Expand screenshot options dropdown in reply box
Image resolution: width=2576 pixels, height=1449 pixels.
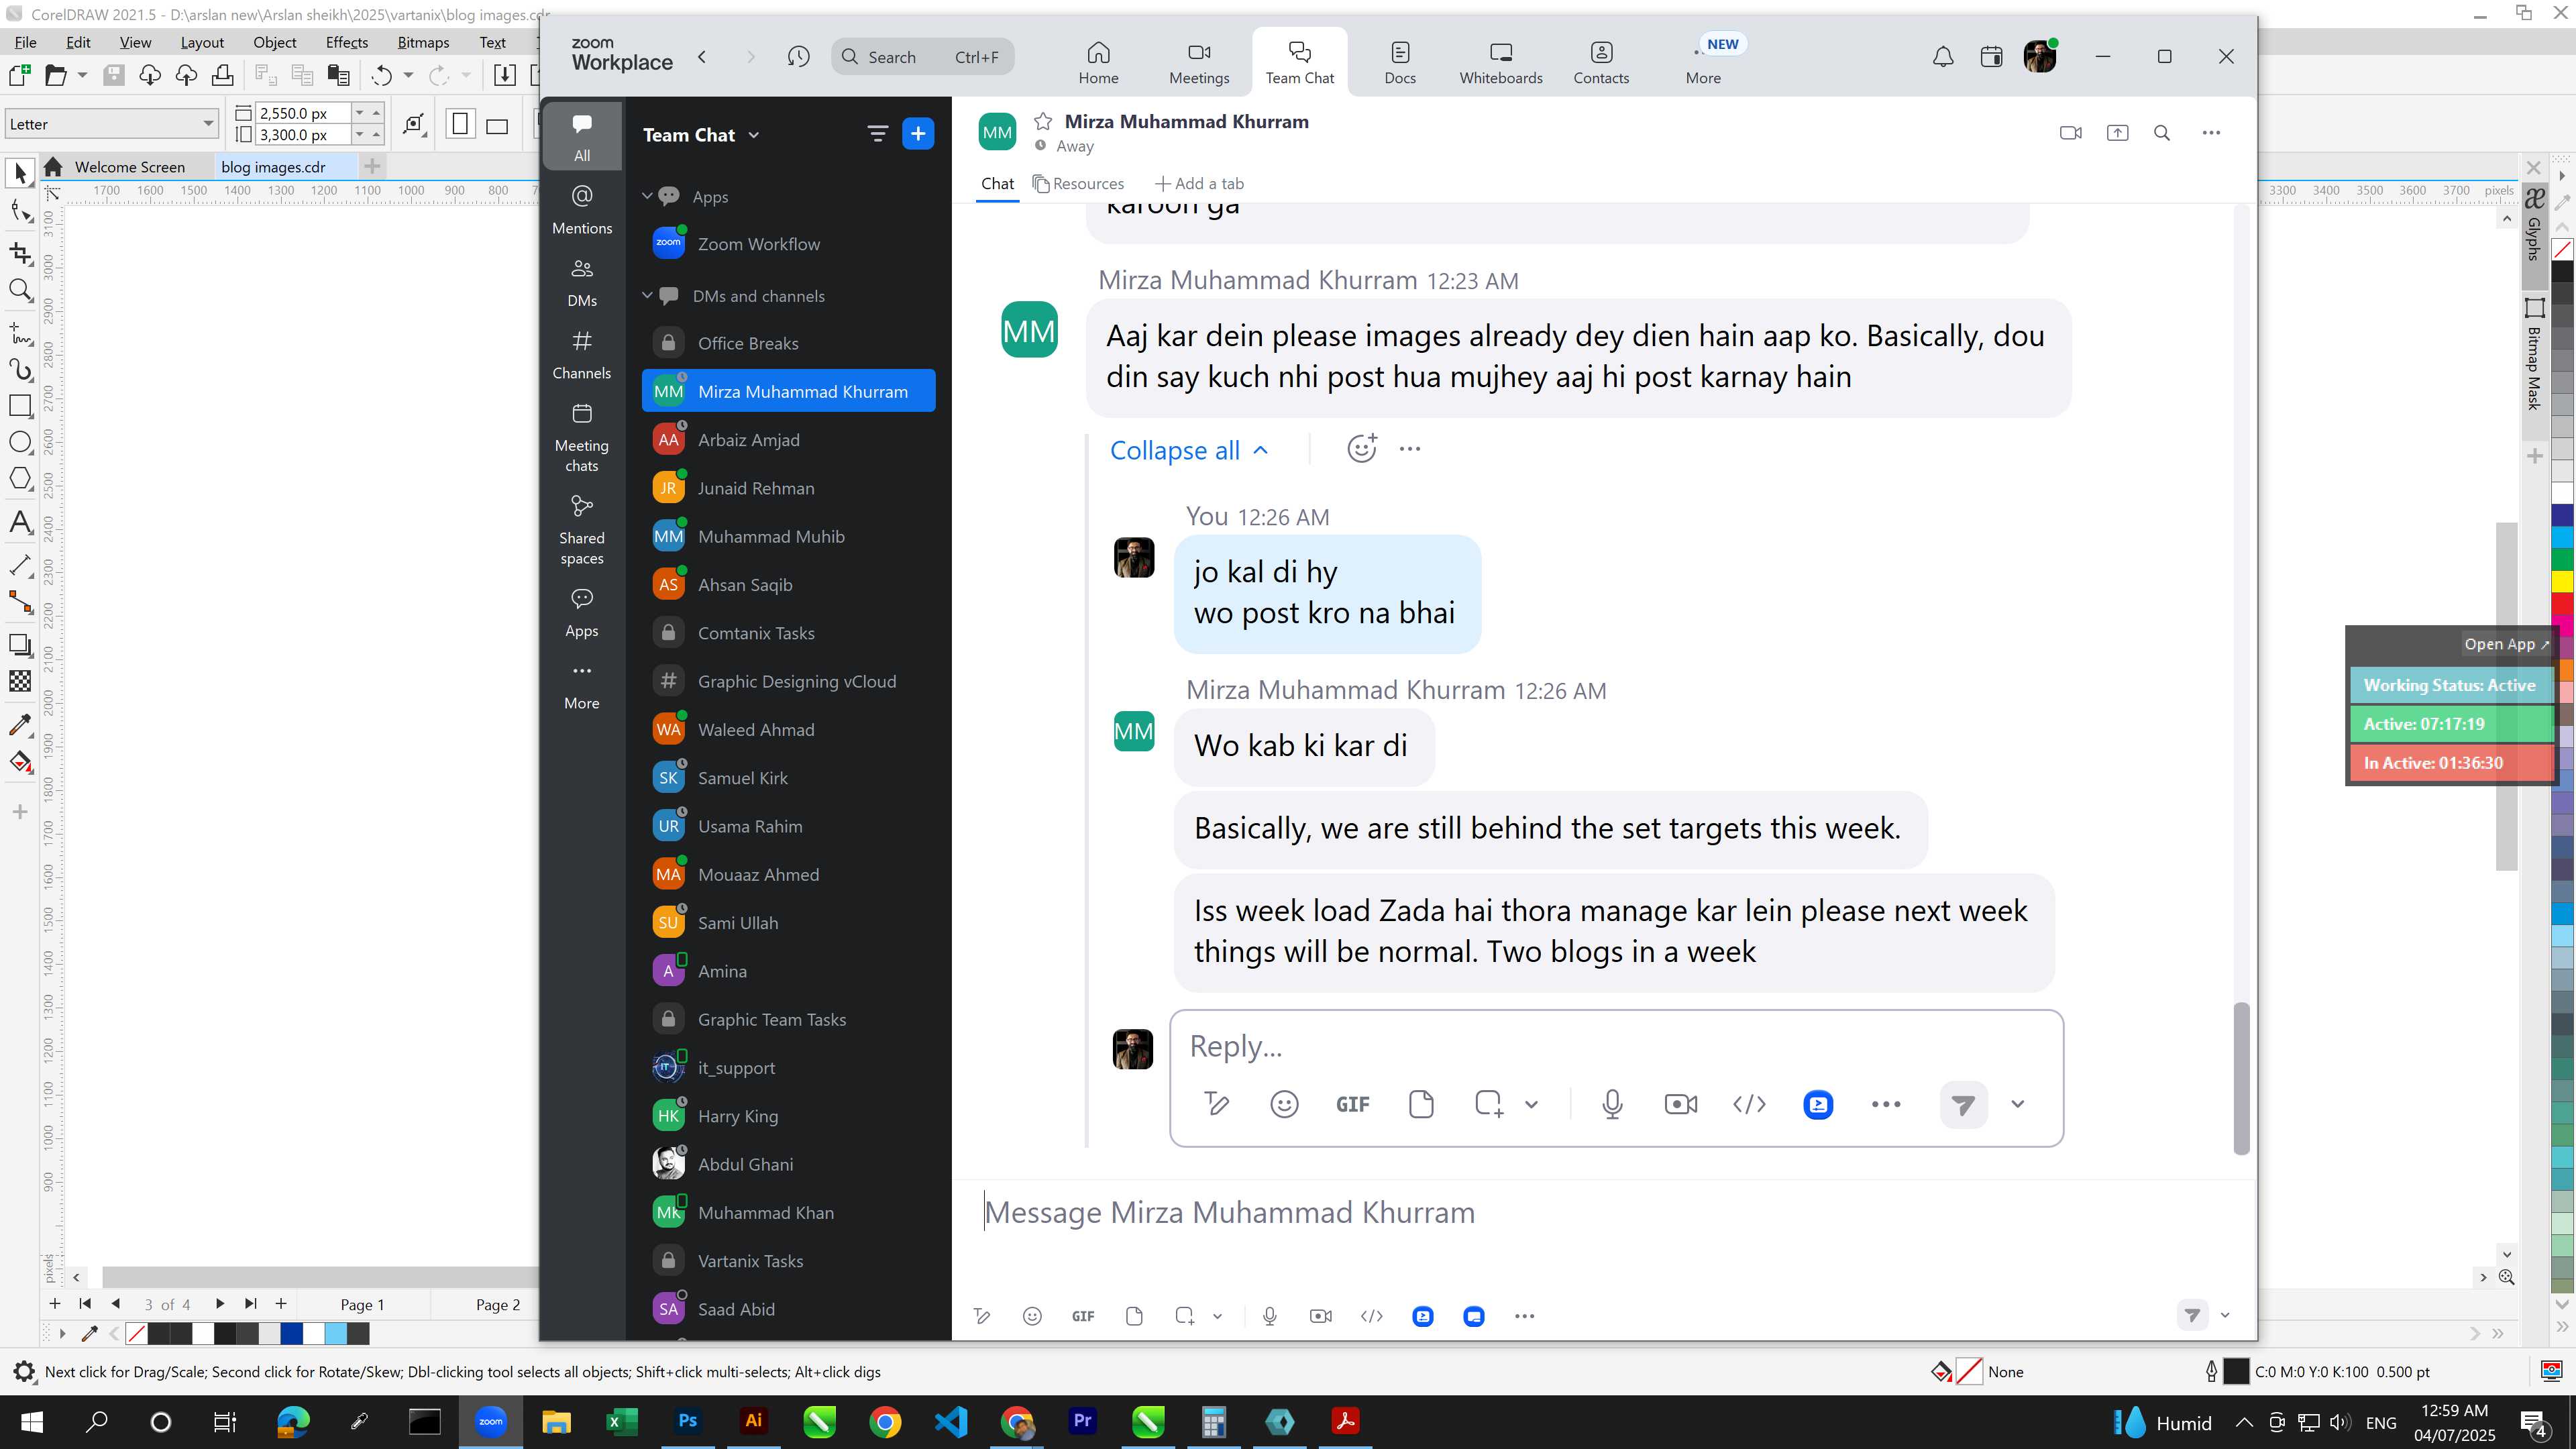1531,1104
